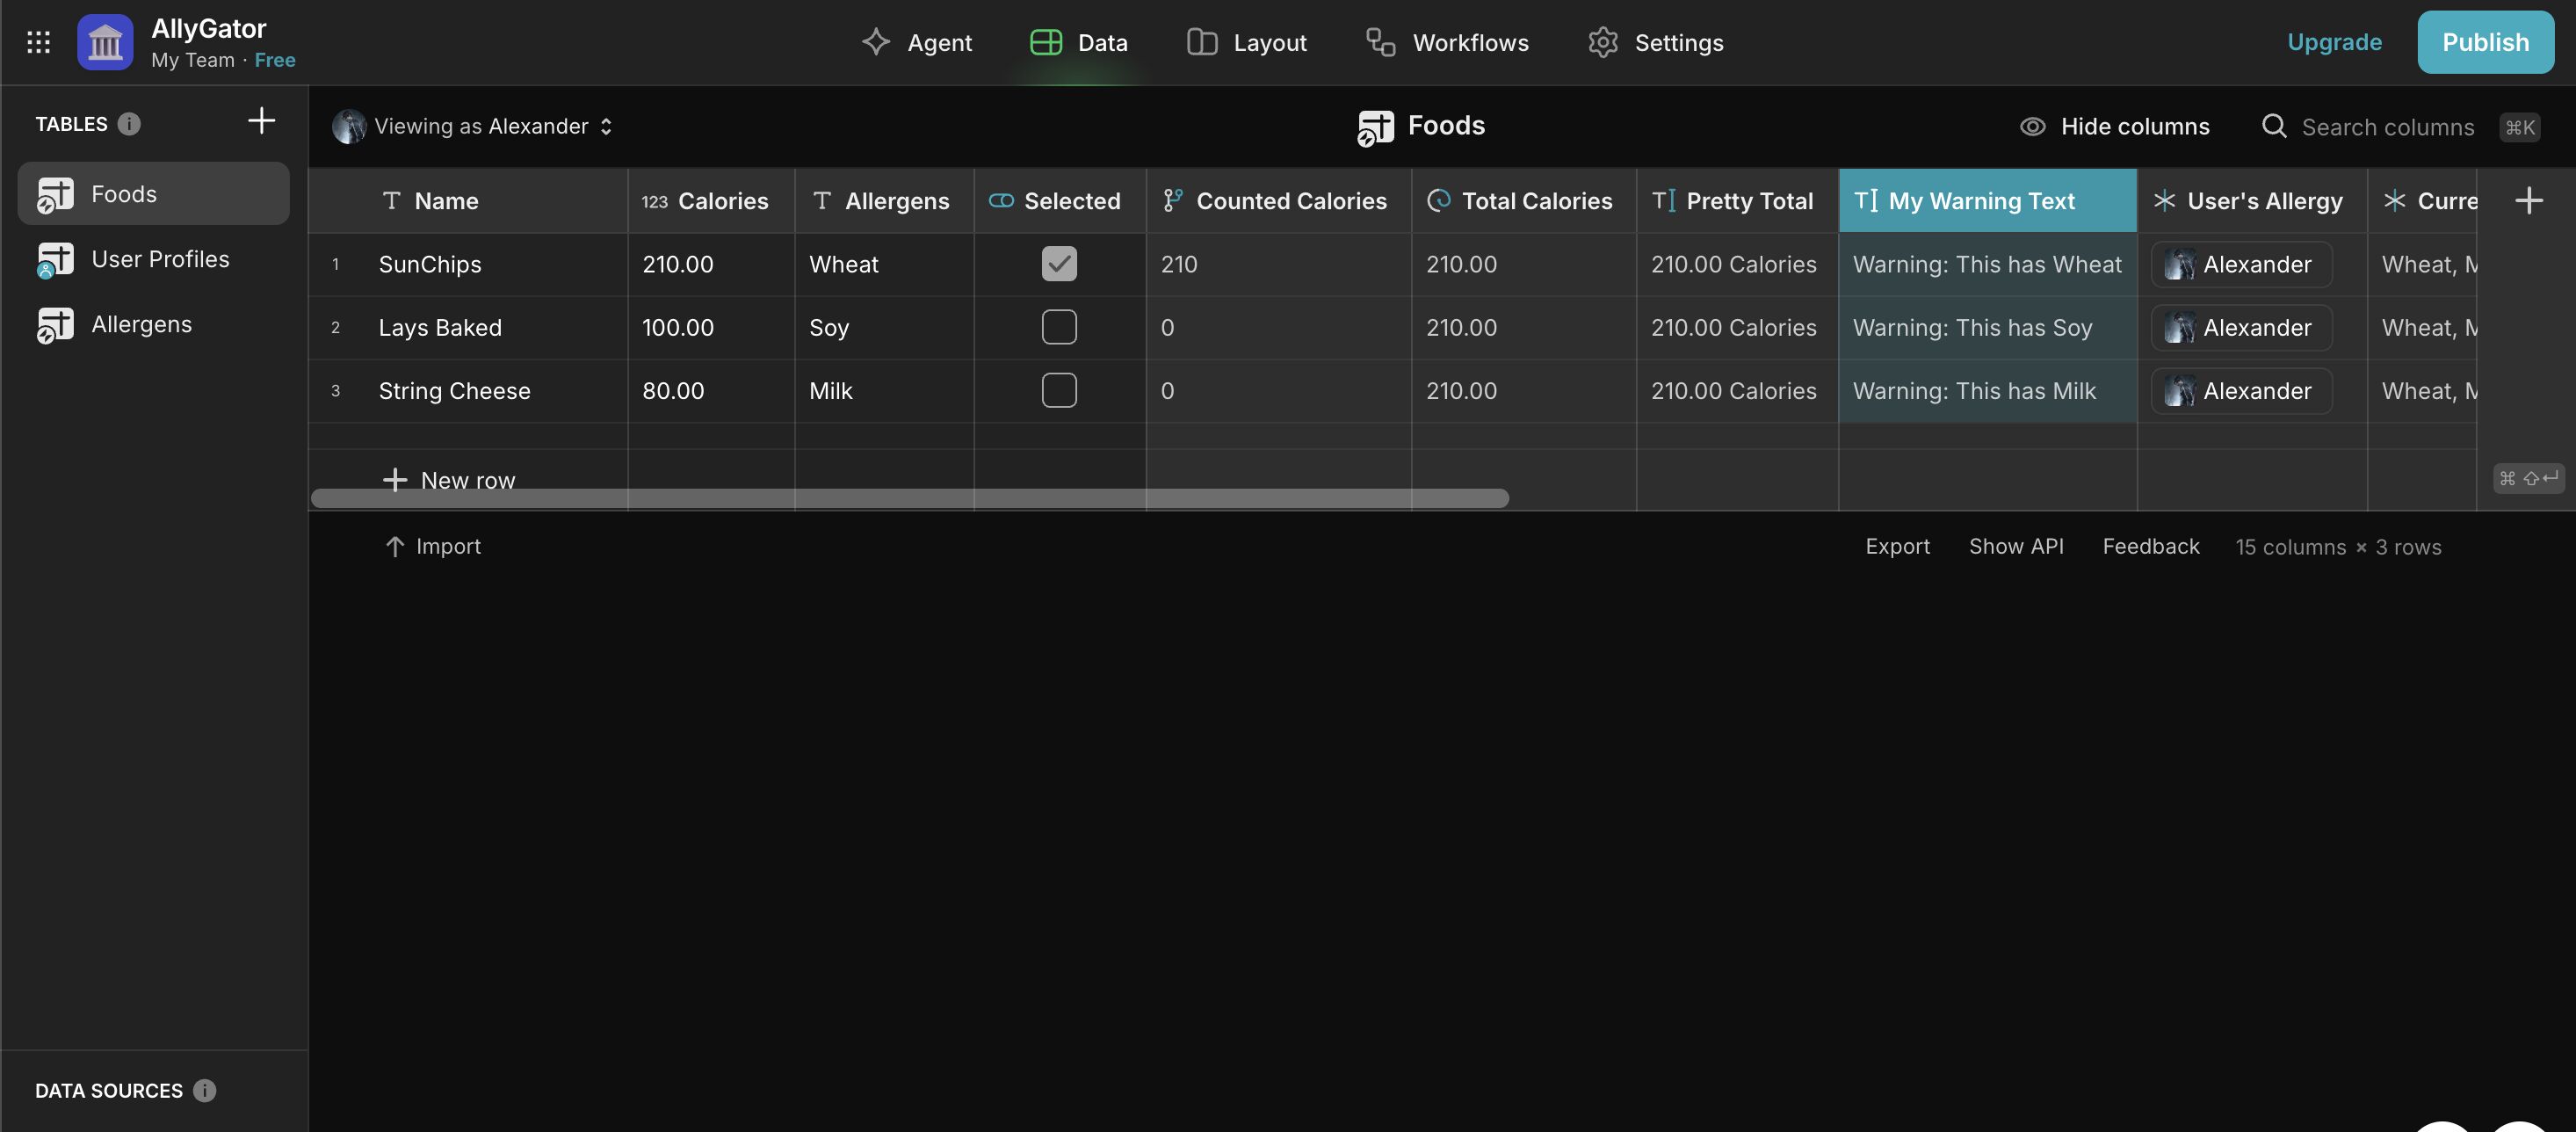Click the horizontal table scrollbar
Viewport: 2576px width, 1132px height.
coord(909,498)
